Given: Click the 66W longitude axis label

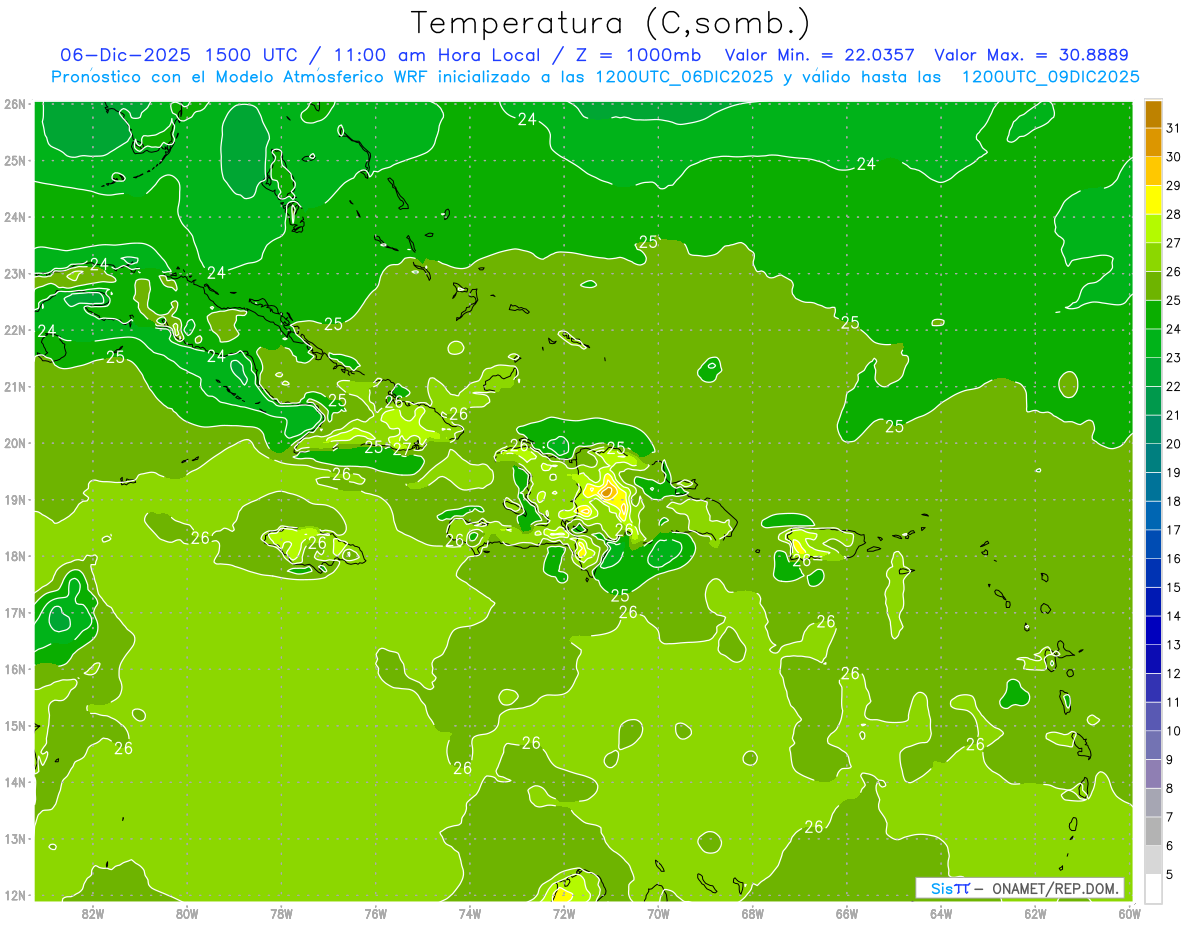Looking at the screenshot, I should [x=847, y=914].
